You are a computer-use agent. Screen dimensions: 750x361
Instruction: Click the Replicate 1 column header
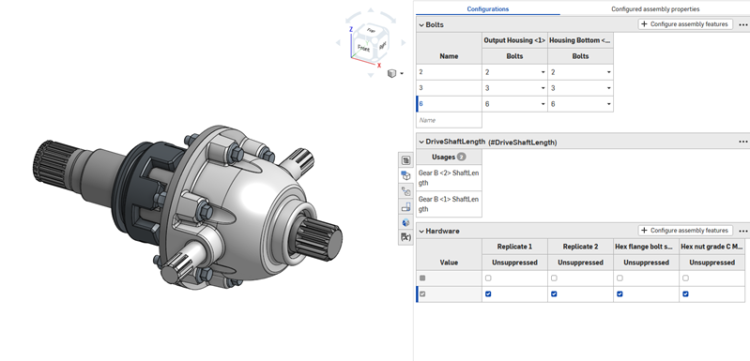click(515, 247)
